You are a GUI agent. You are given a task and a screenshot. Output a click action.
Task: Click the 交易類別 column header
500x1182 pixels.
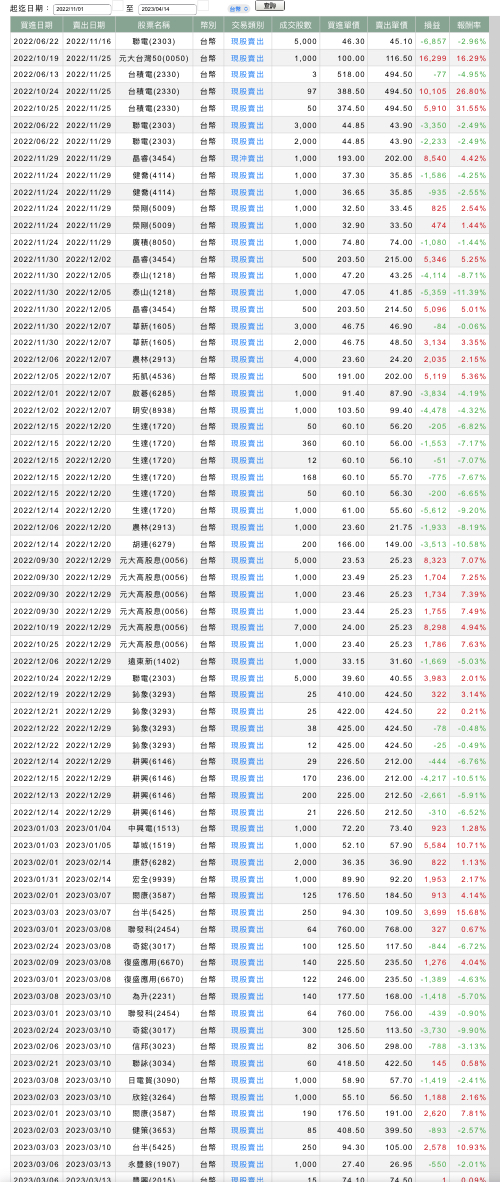tap(247, 25)
